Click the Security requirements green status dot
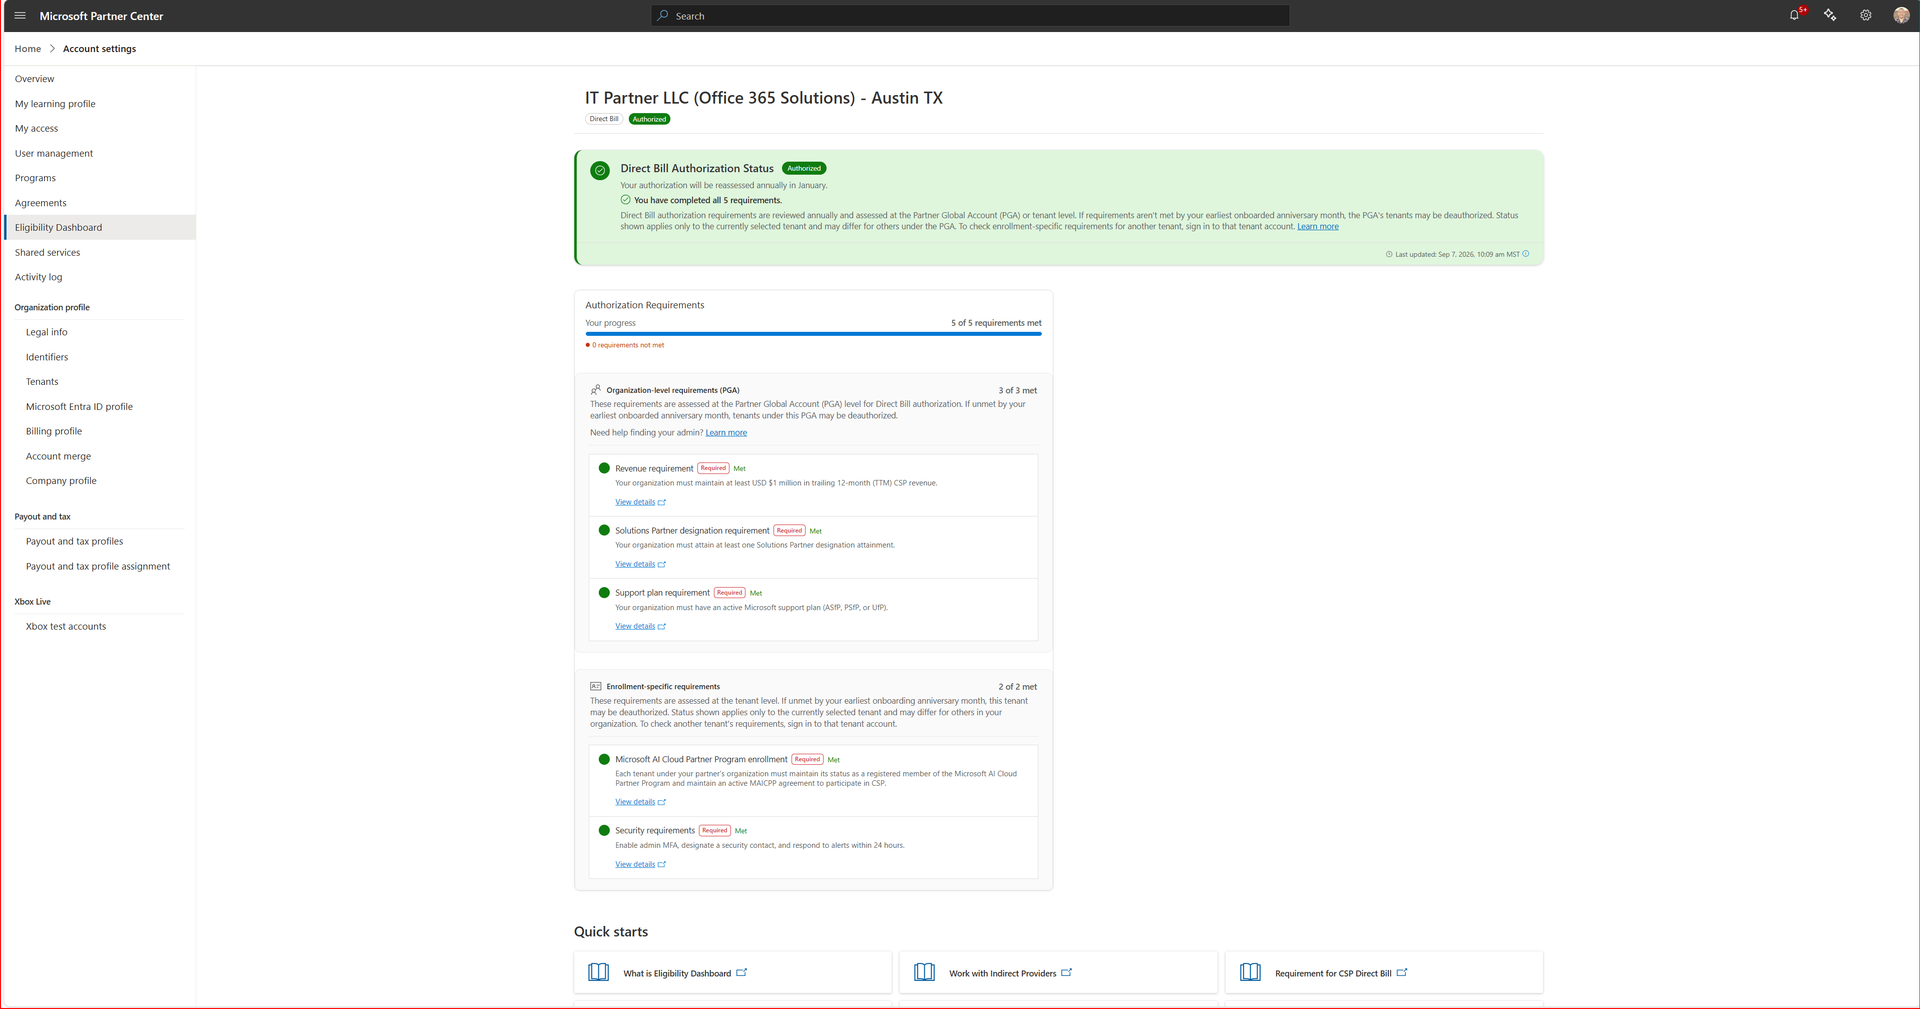This screenshot has width=1920, height=1009. tap(604, 830)
